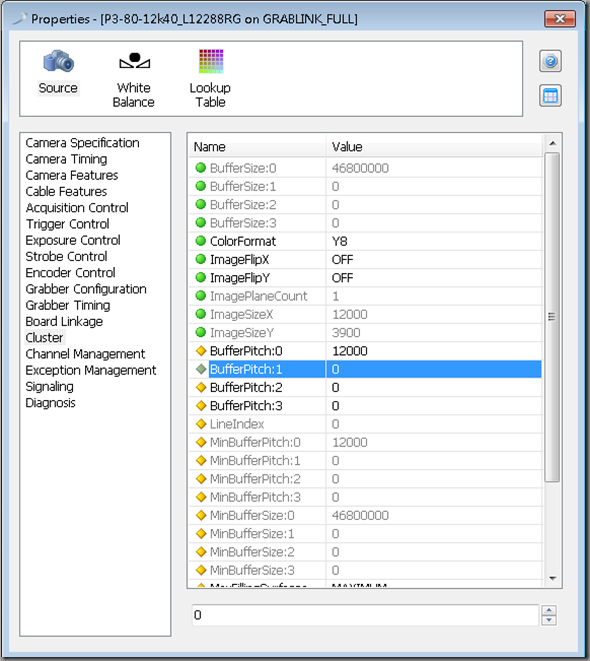Click the scrollbar down arrow in parameter list
This screenshot has width=590, height=661.
[x=552, y=578]
